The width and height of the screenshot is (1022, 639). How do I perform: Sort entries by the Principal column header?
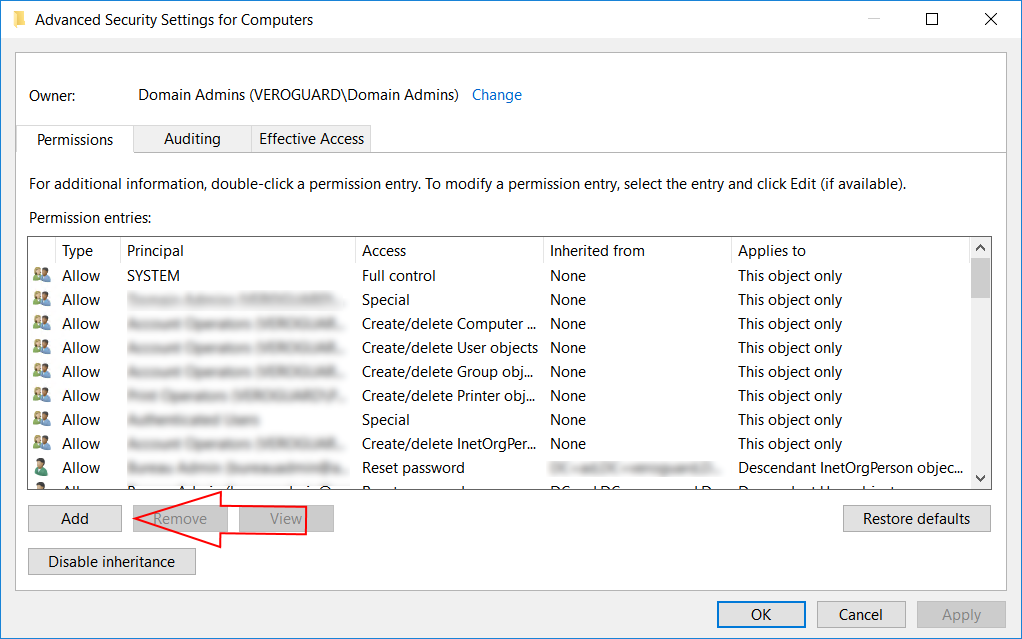237,251
